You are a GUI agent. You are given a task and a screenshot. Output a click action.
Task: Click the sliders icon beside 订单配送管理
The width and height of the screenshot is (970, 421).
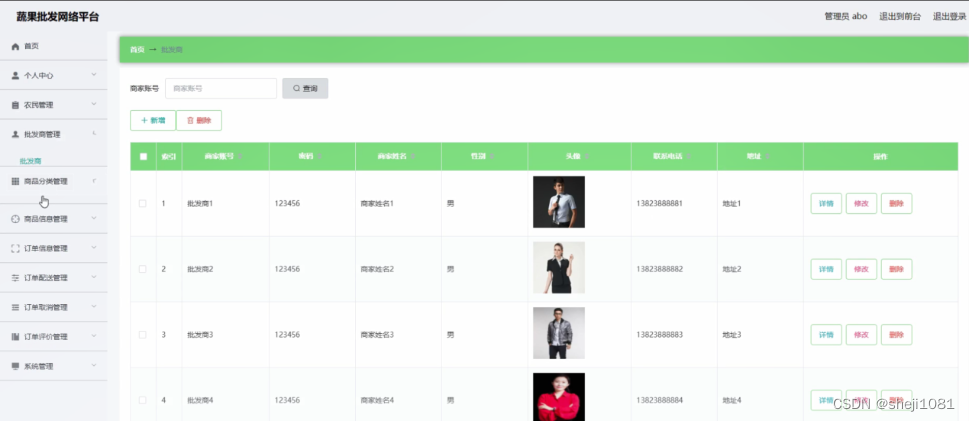click(x=15, y=278)
